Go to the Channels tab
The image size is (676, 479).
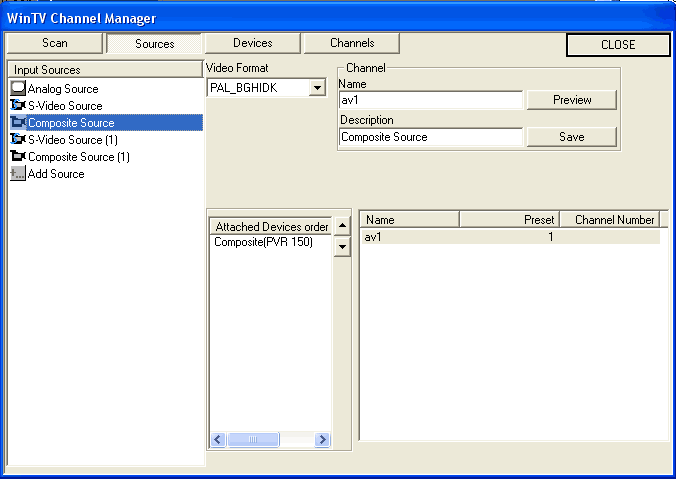pos(352,43)
